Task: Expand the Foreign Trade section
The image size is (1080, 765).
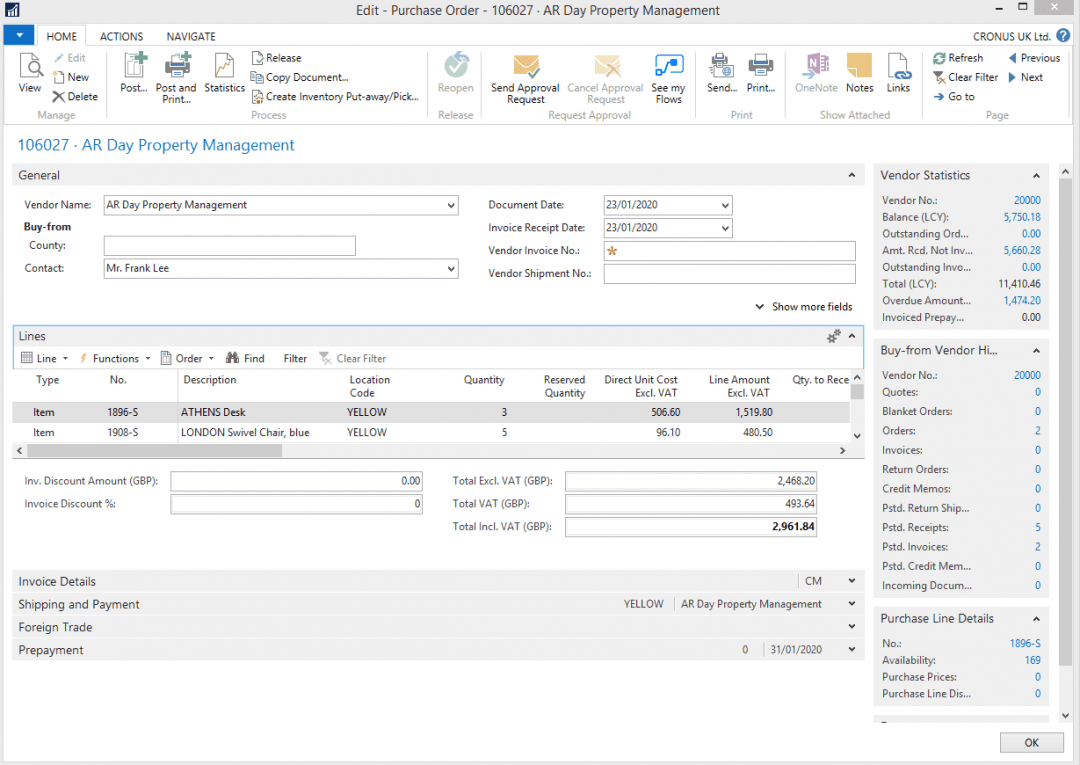Action: [x=850, y=626]
